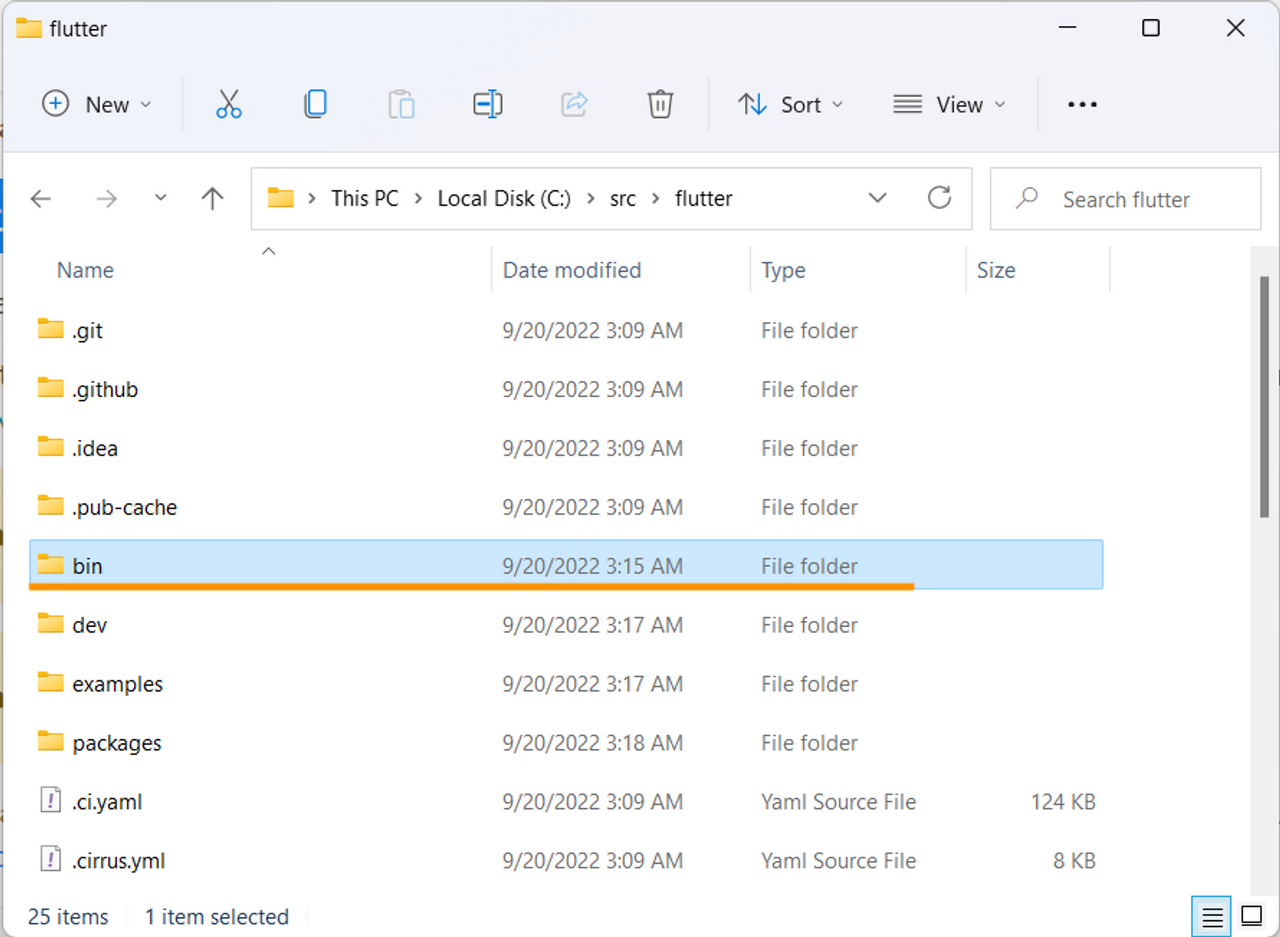Screen dimensions: 1280x937
Task: Click the Copy icon in toolbar
Action: point(315,104)
